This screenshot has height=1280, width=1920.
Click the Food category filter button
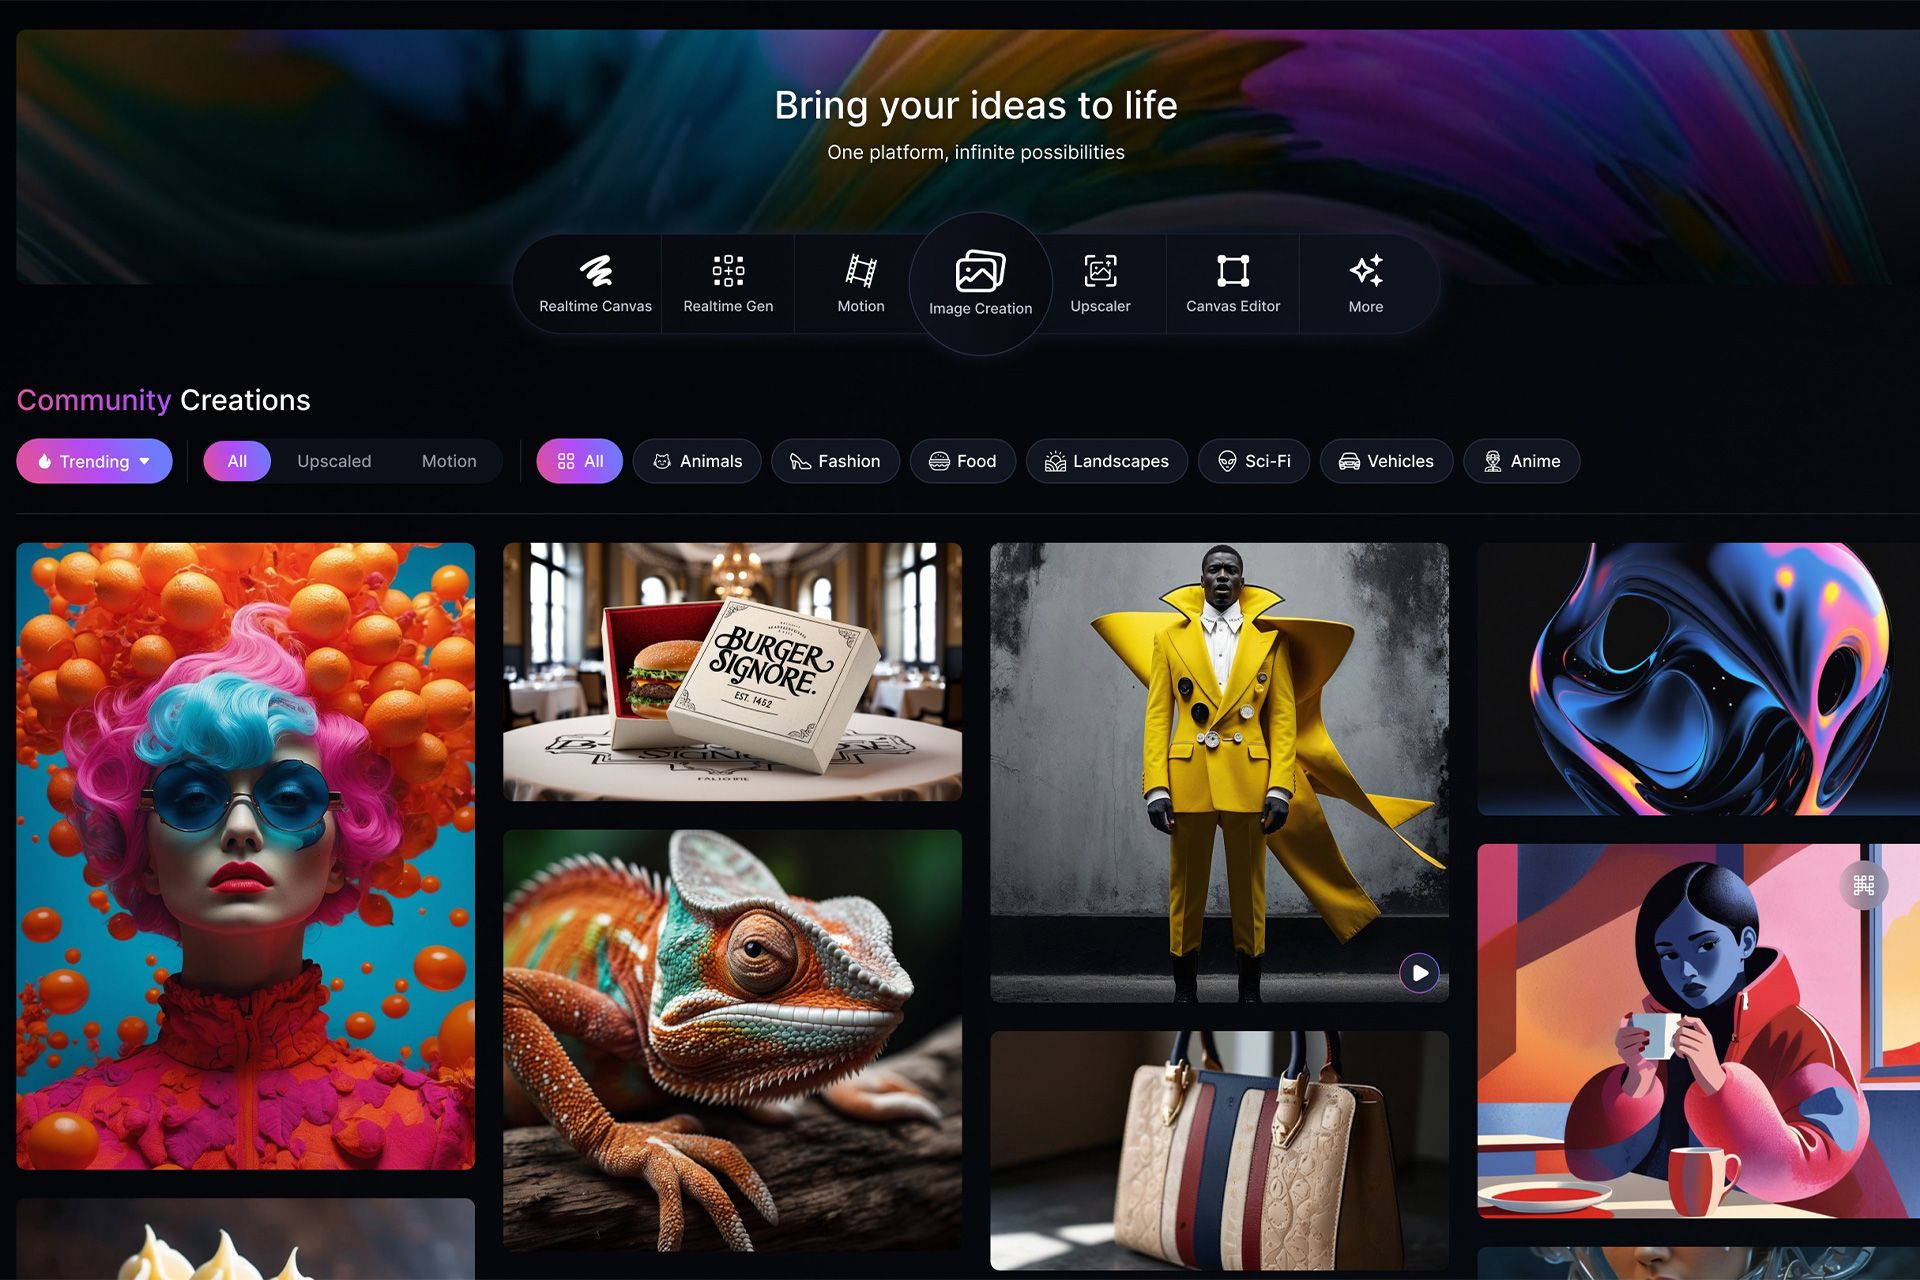click(974, 460)
